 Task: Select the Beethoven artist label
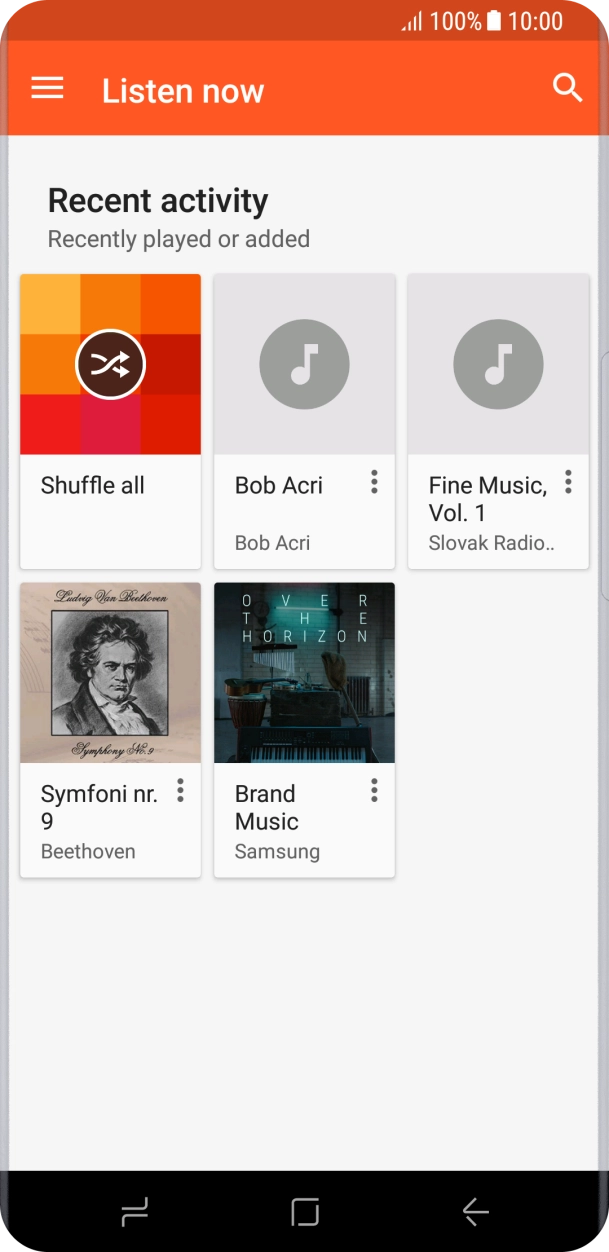88,852
